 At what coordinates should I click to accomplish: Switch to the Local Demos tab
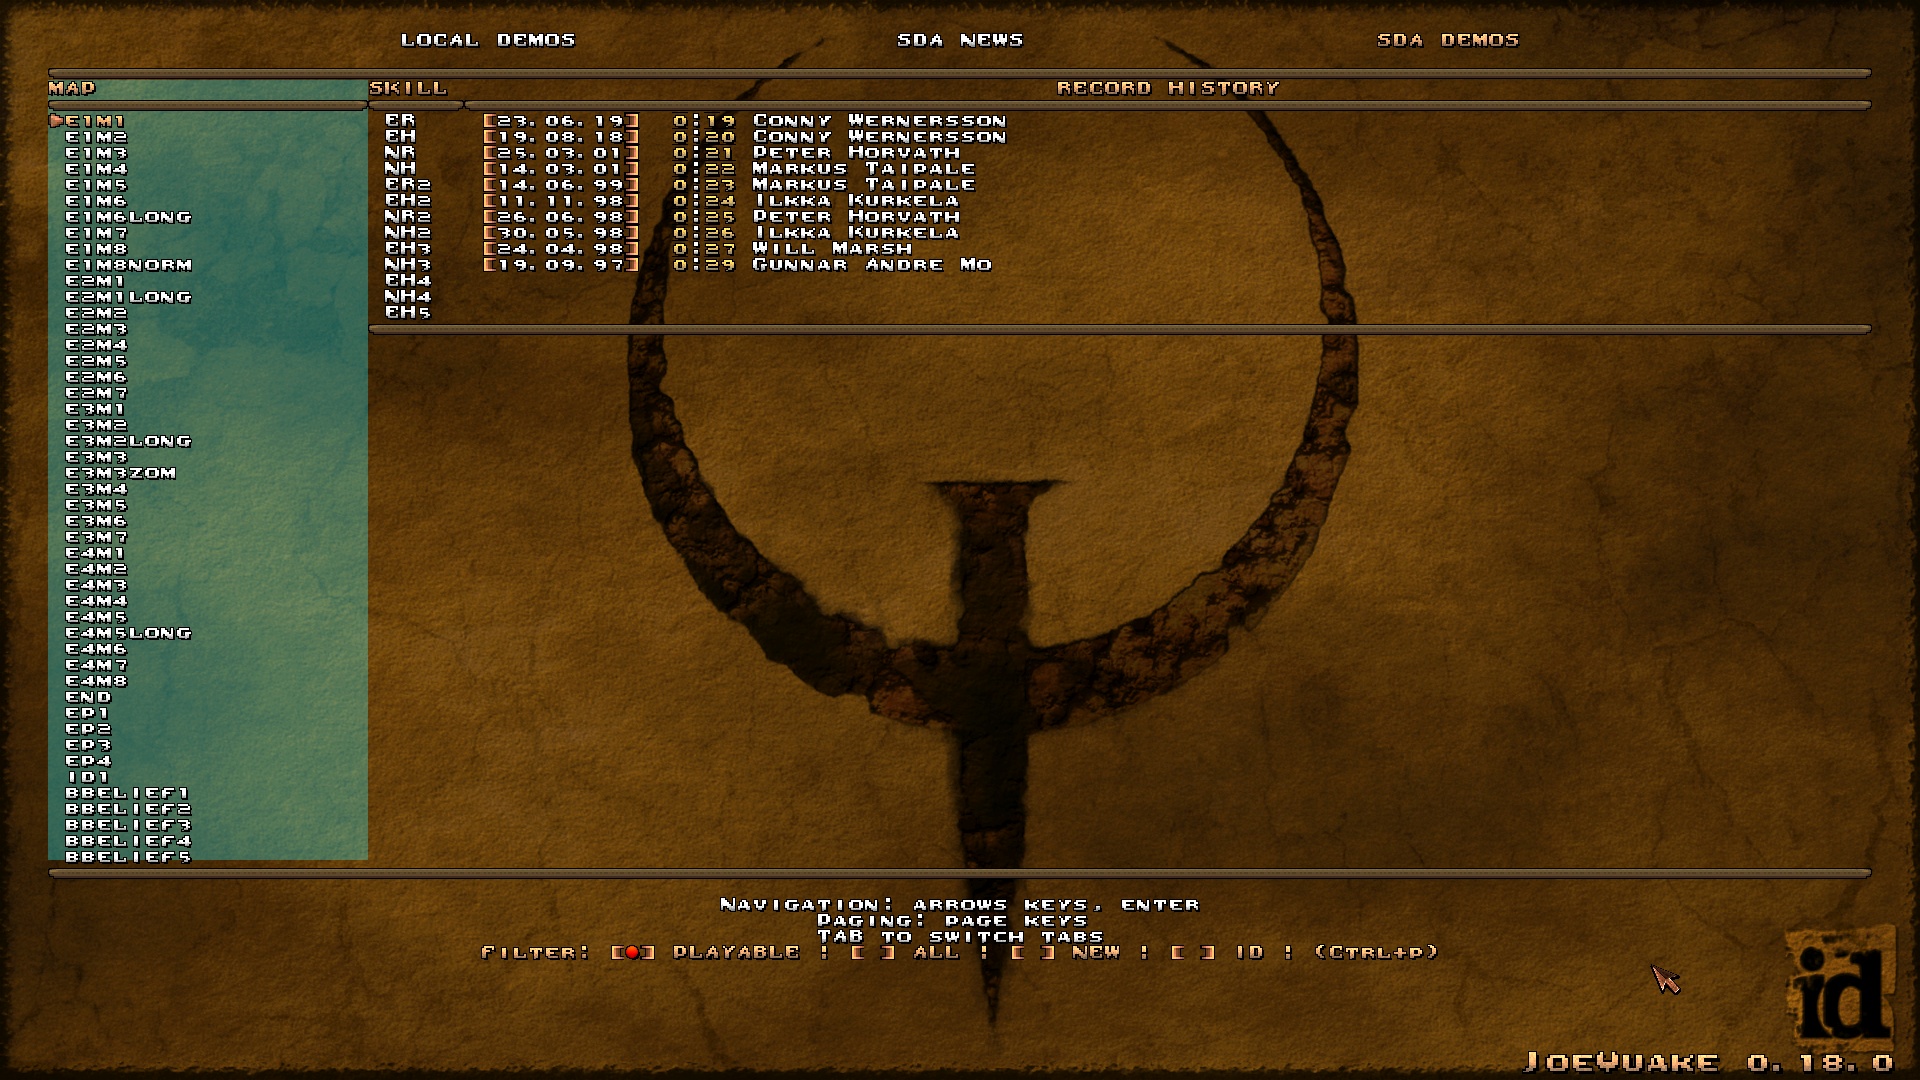(x=488, y=40)
